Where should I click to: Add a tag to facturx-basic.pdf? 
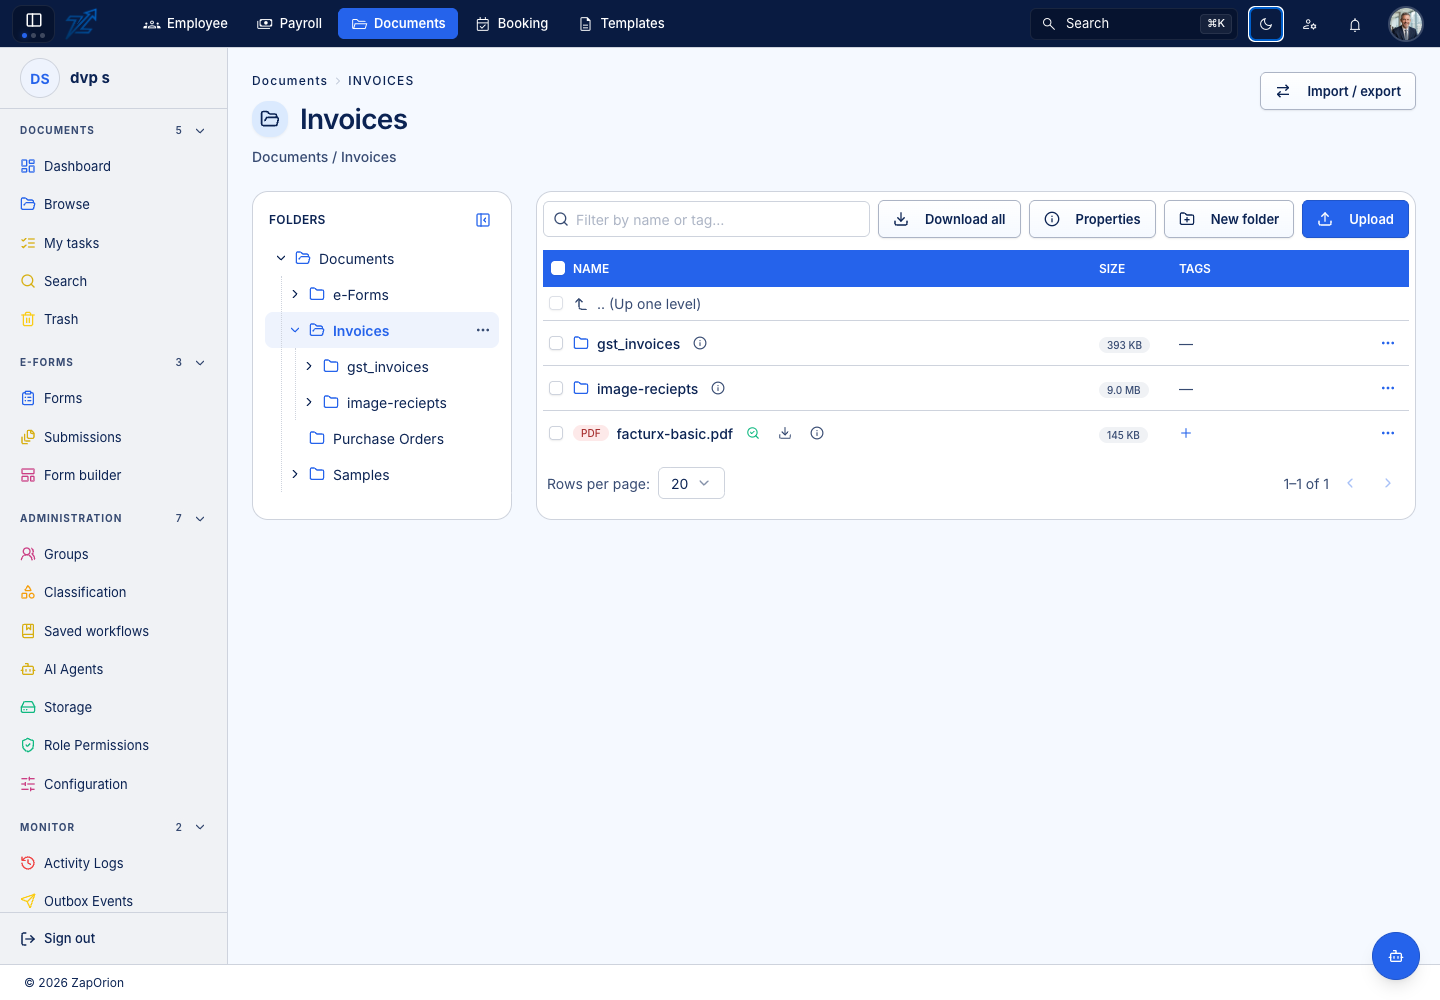click(1186, 433)
